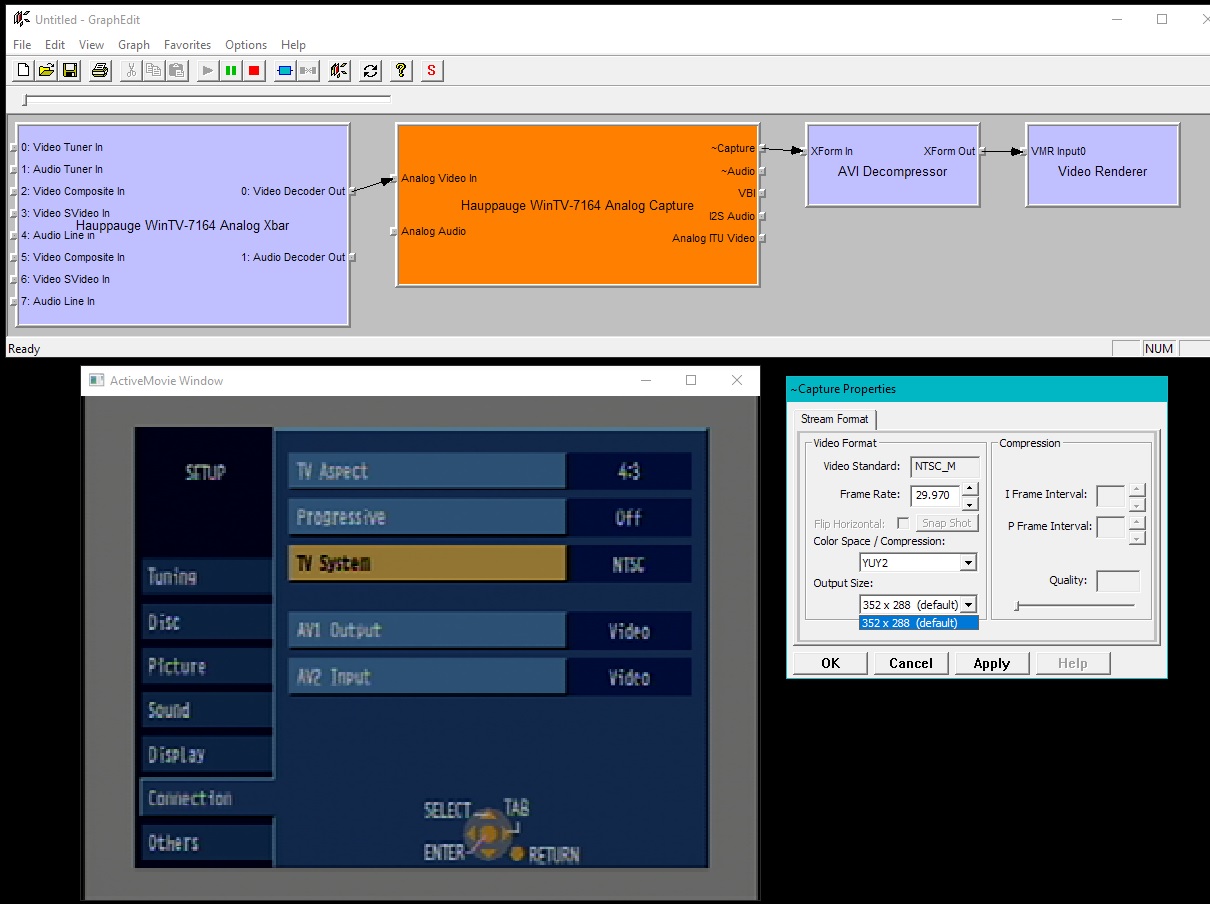Click the 'Analog ITU Video' output pin
Viewport: 1210px width, 904px height.
click(713, 238)
